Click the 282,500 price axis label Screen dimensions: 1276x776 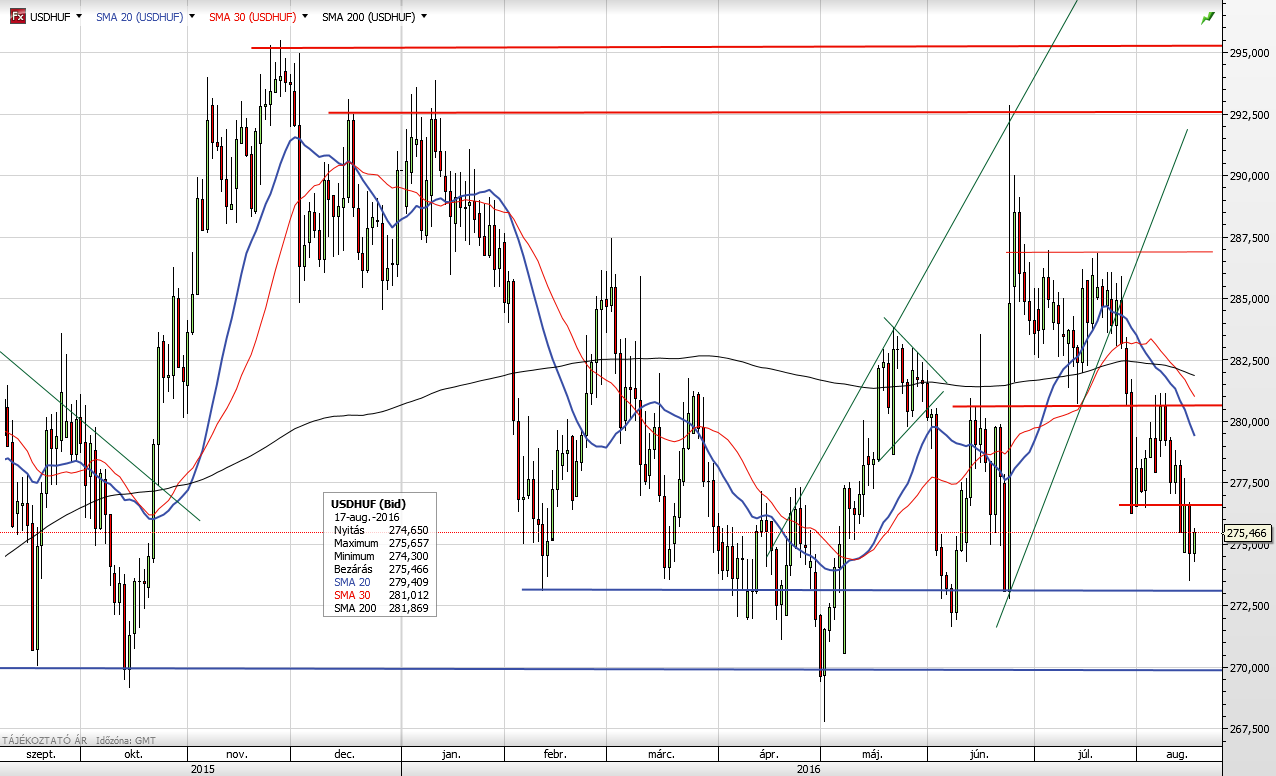click(1247, 361)
